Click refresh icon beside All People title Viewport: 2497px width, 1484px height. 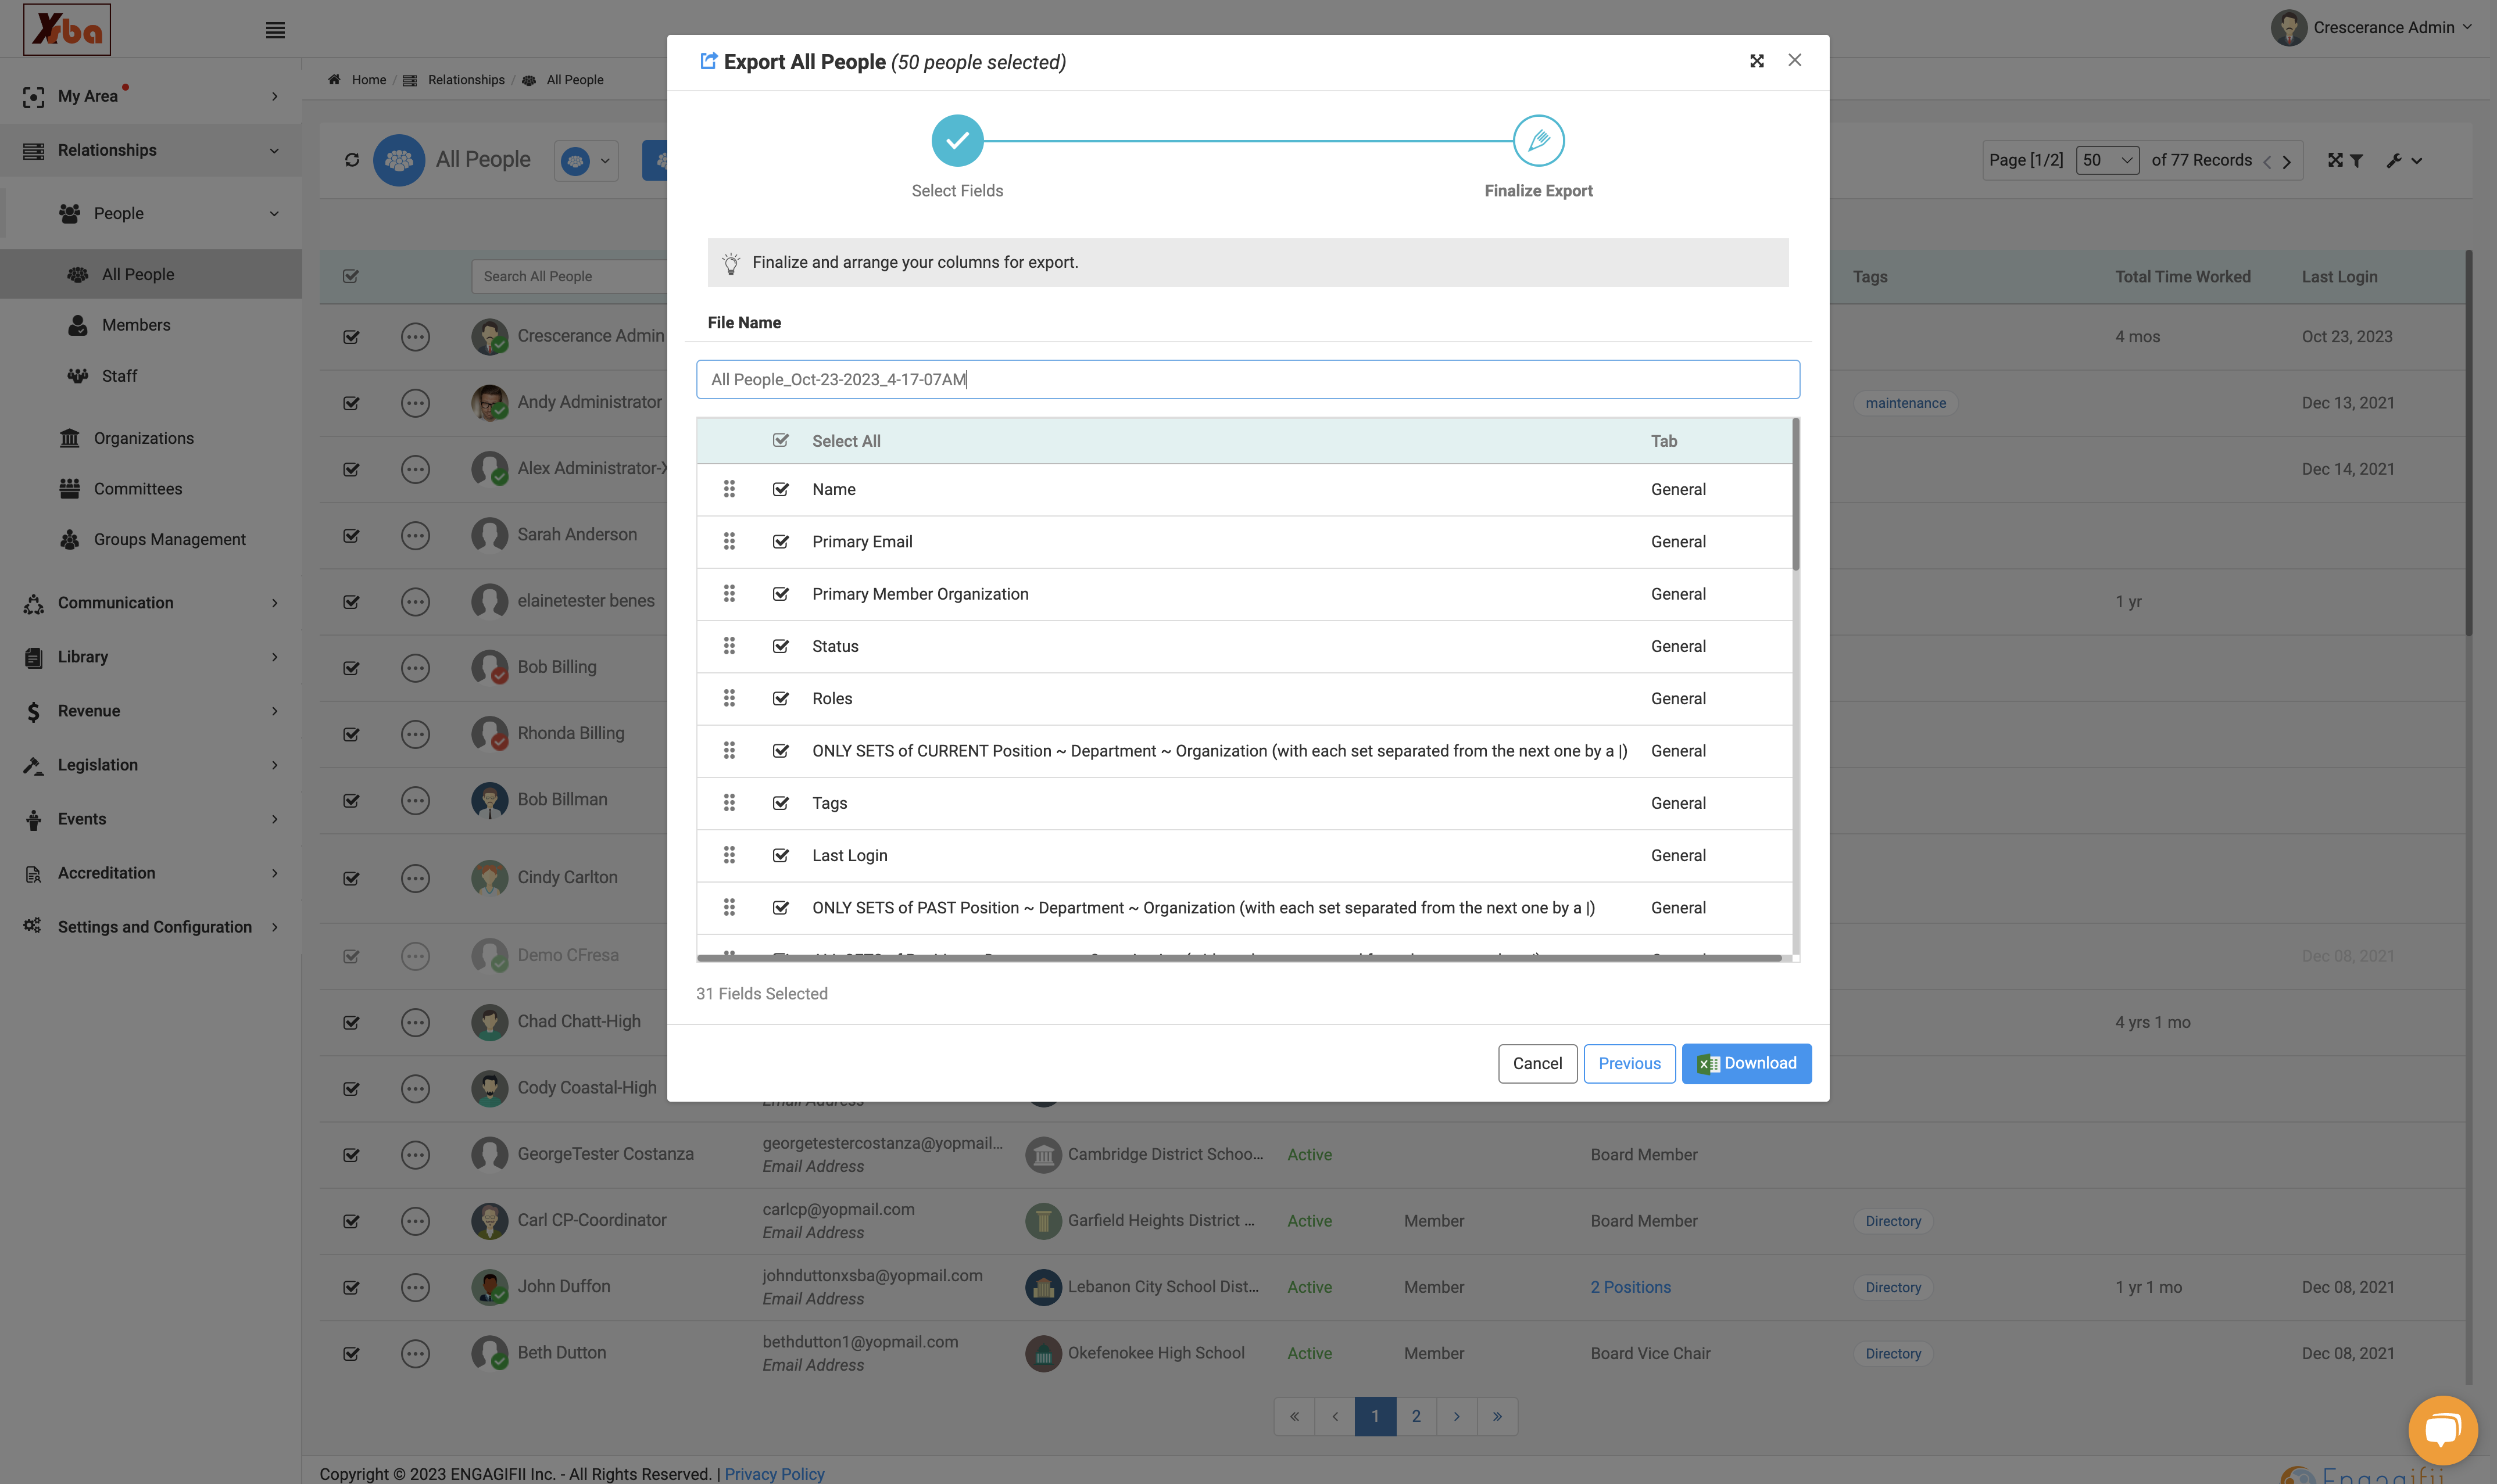(352, 160)
